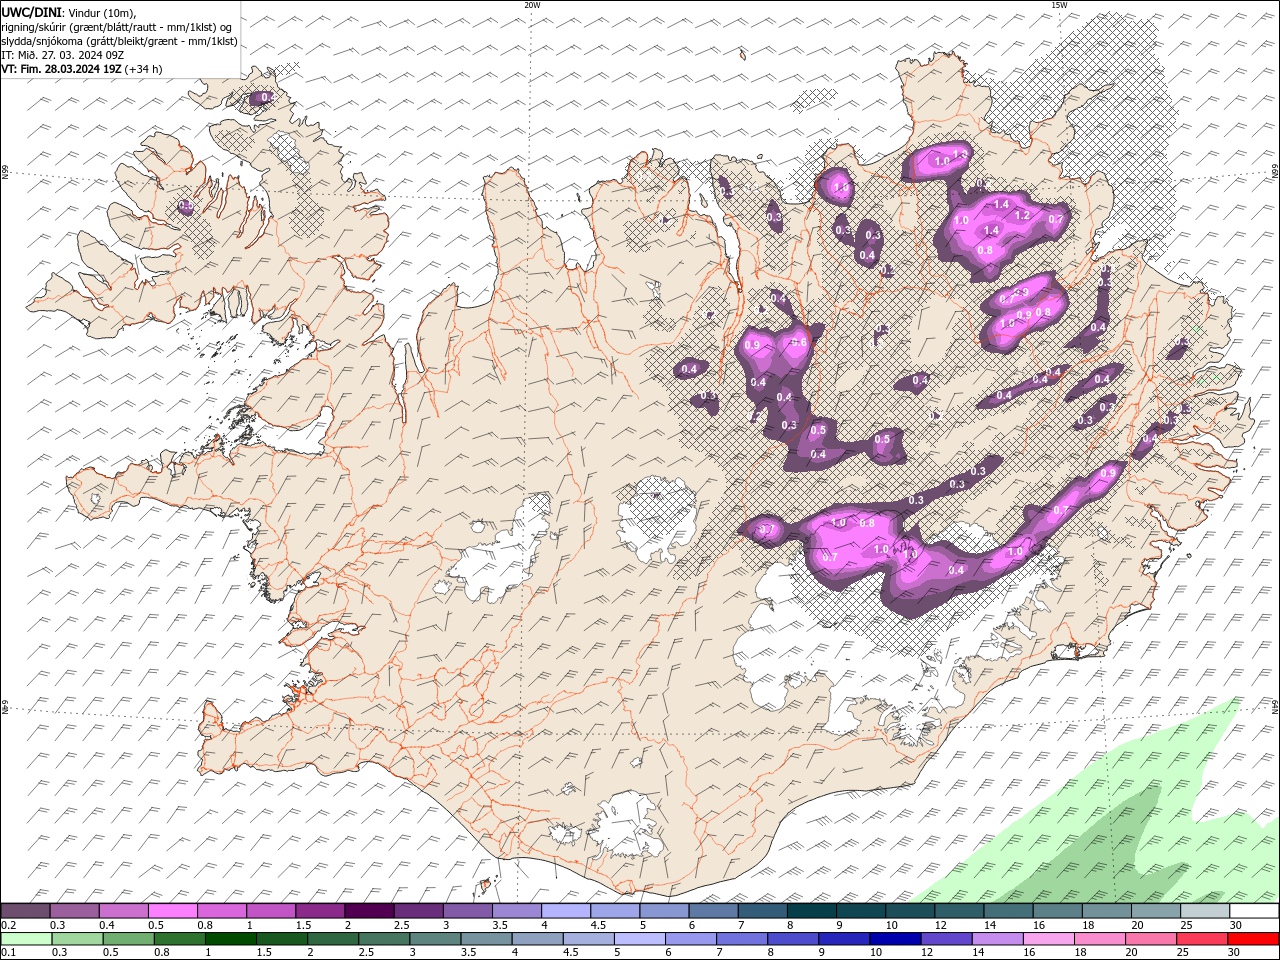This screenshot has height=960, width=1280.
Task: Click the '1.2' snowfall value on the map
Action: click(1022, 216)
